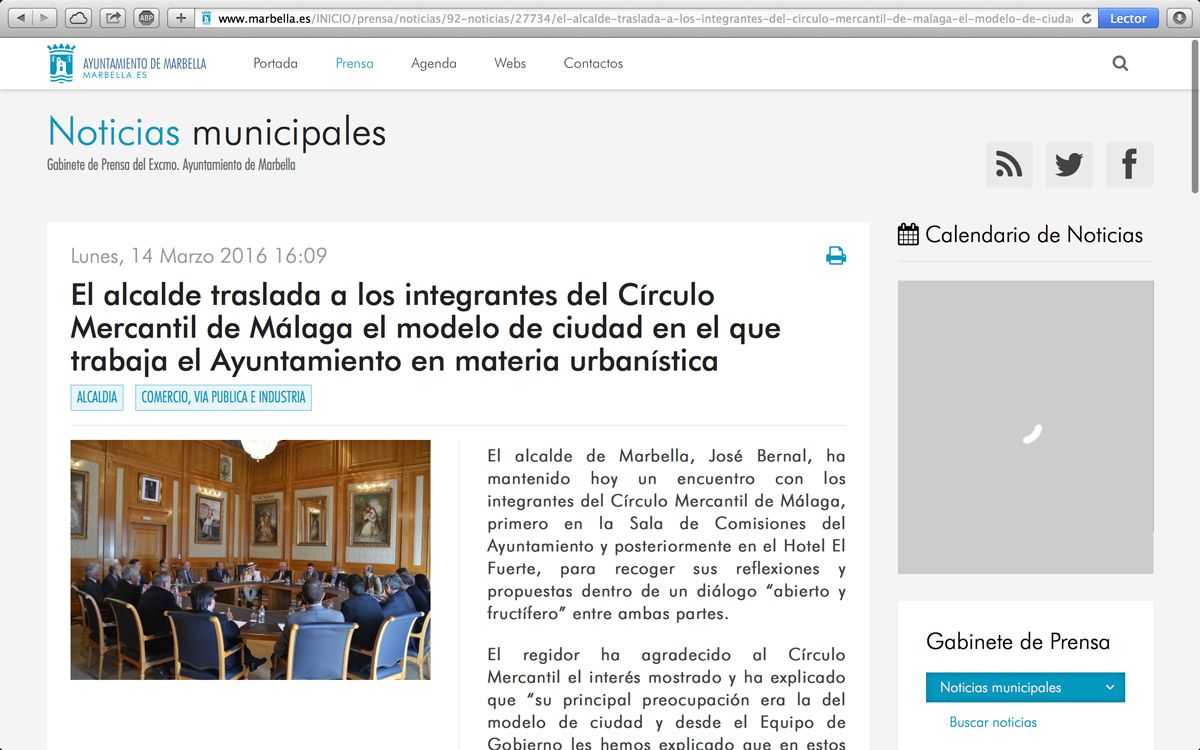Click the Buscar noticias link

993,722
